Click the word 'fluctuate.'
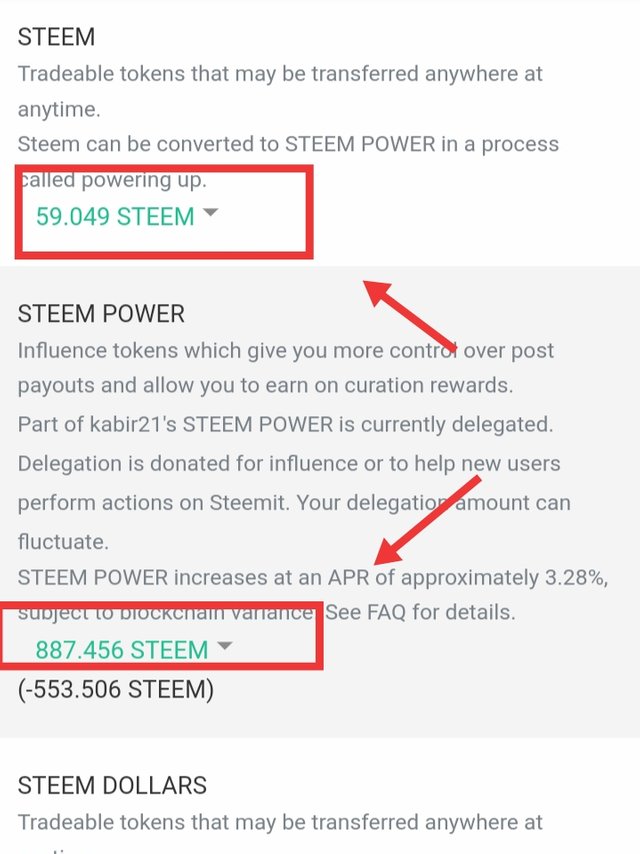 (63, 541)
